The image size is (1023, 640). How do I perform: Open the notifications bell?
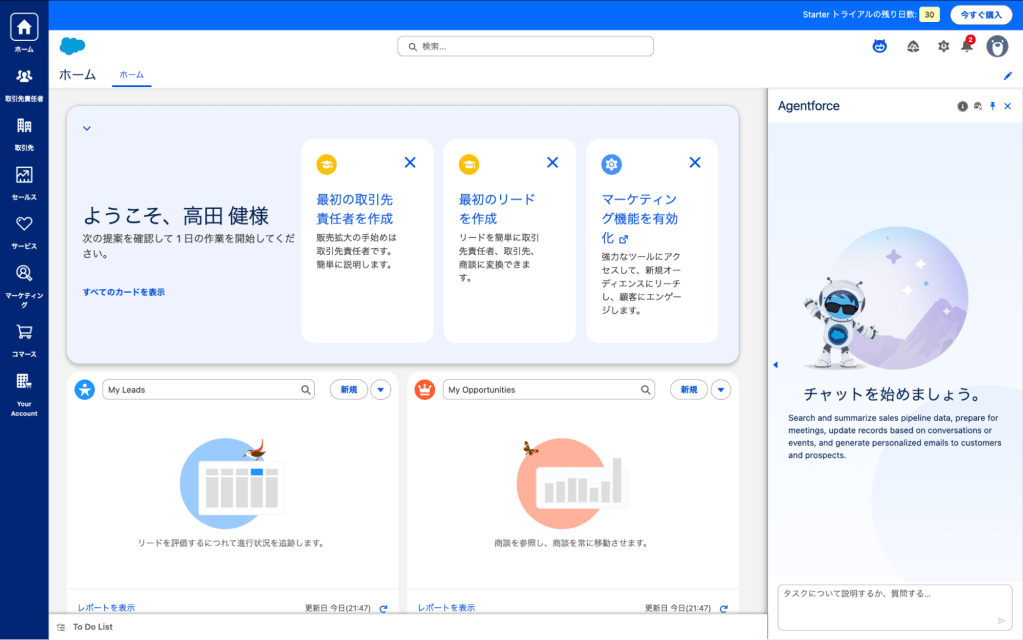tap(966, 46)
